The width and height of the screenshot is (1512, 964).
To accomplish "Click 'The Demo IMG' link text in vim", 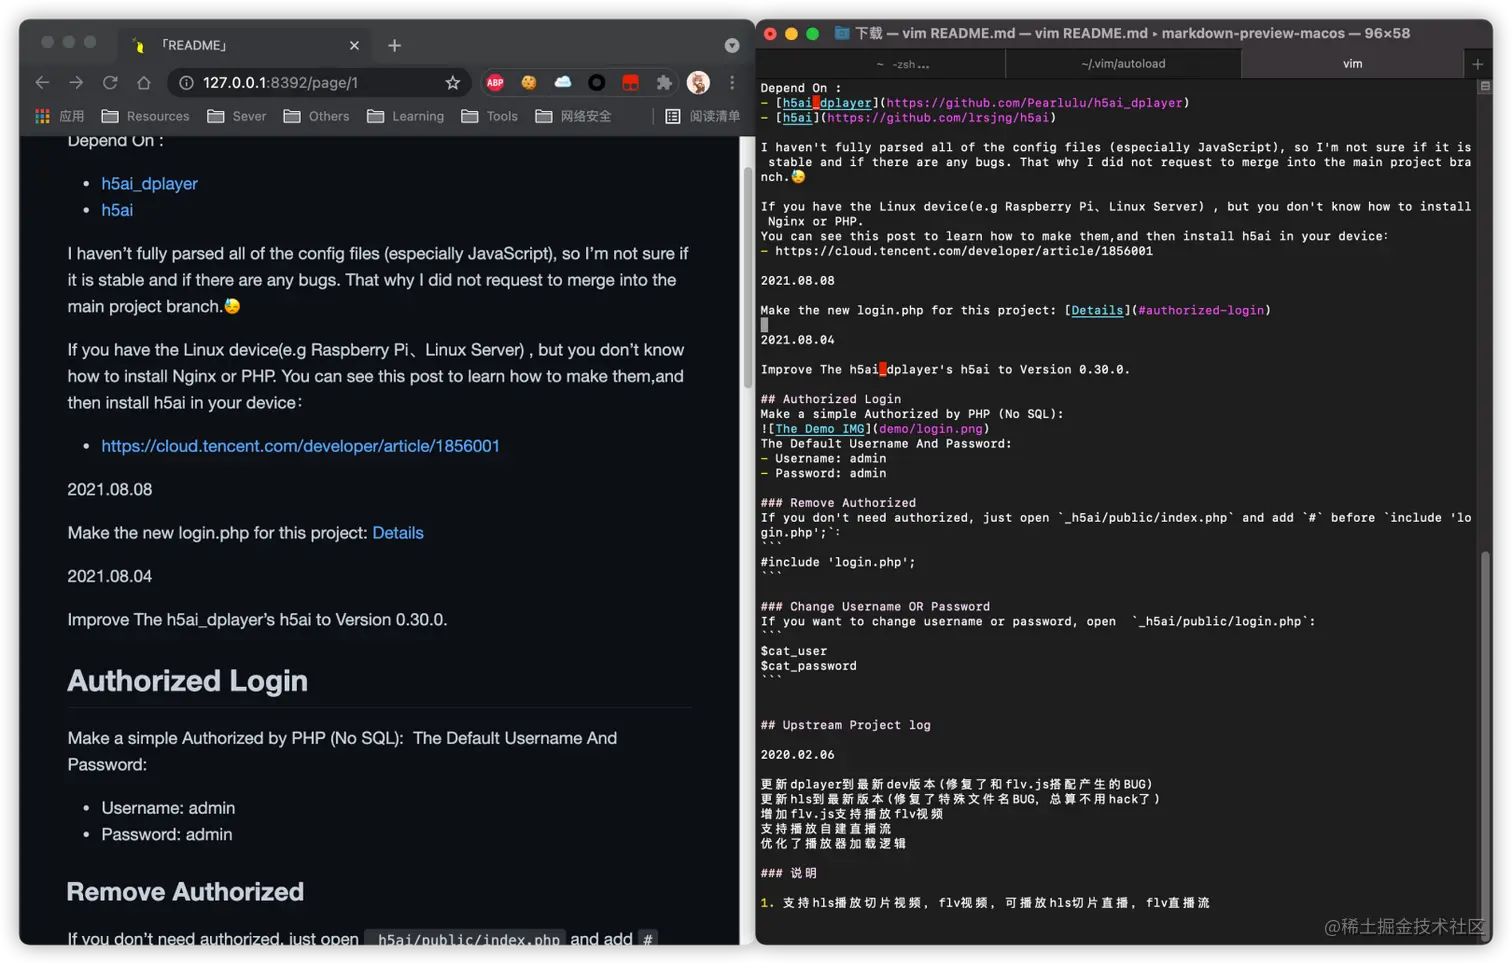I will pyautogui.click(x=819, y=429).
